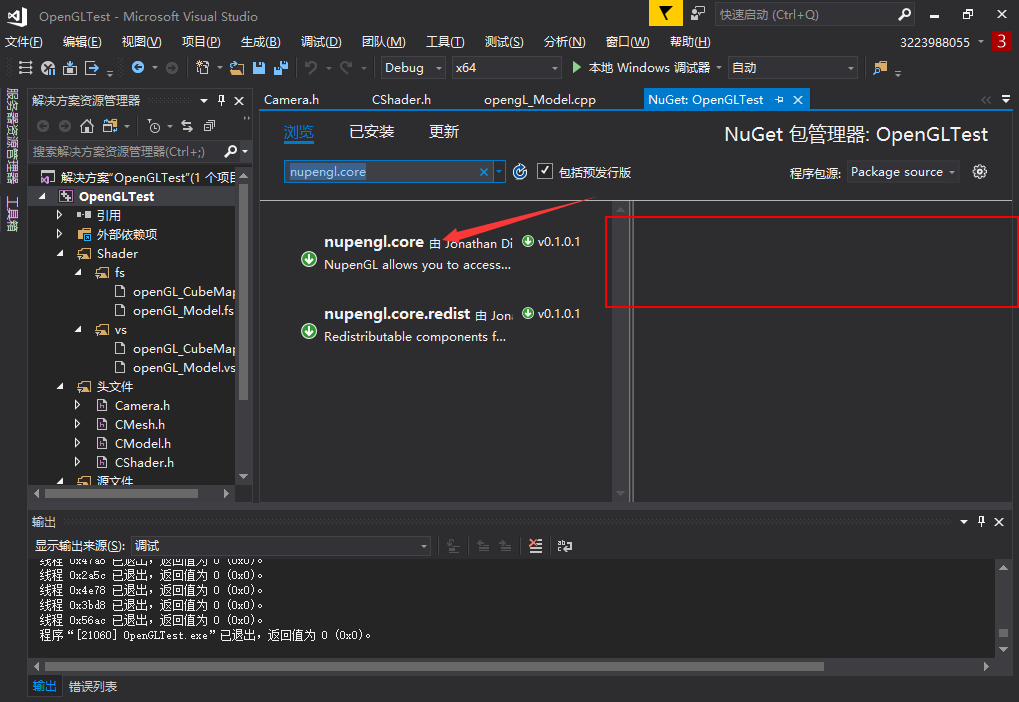The image size is (1019, 702).
Task: Click the home icon in solution explorer
Action: pyautogui.click(x=86, y=126)
